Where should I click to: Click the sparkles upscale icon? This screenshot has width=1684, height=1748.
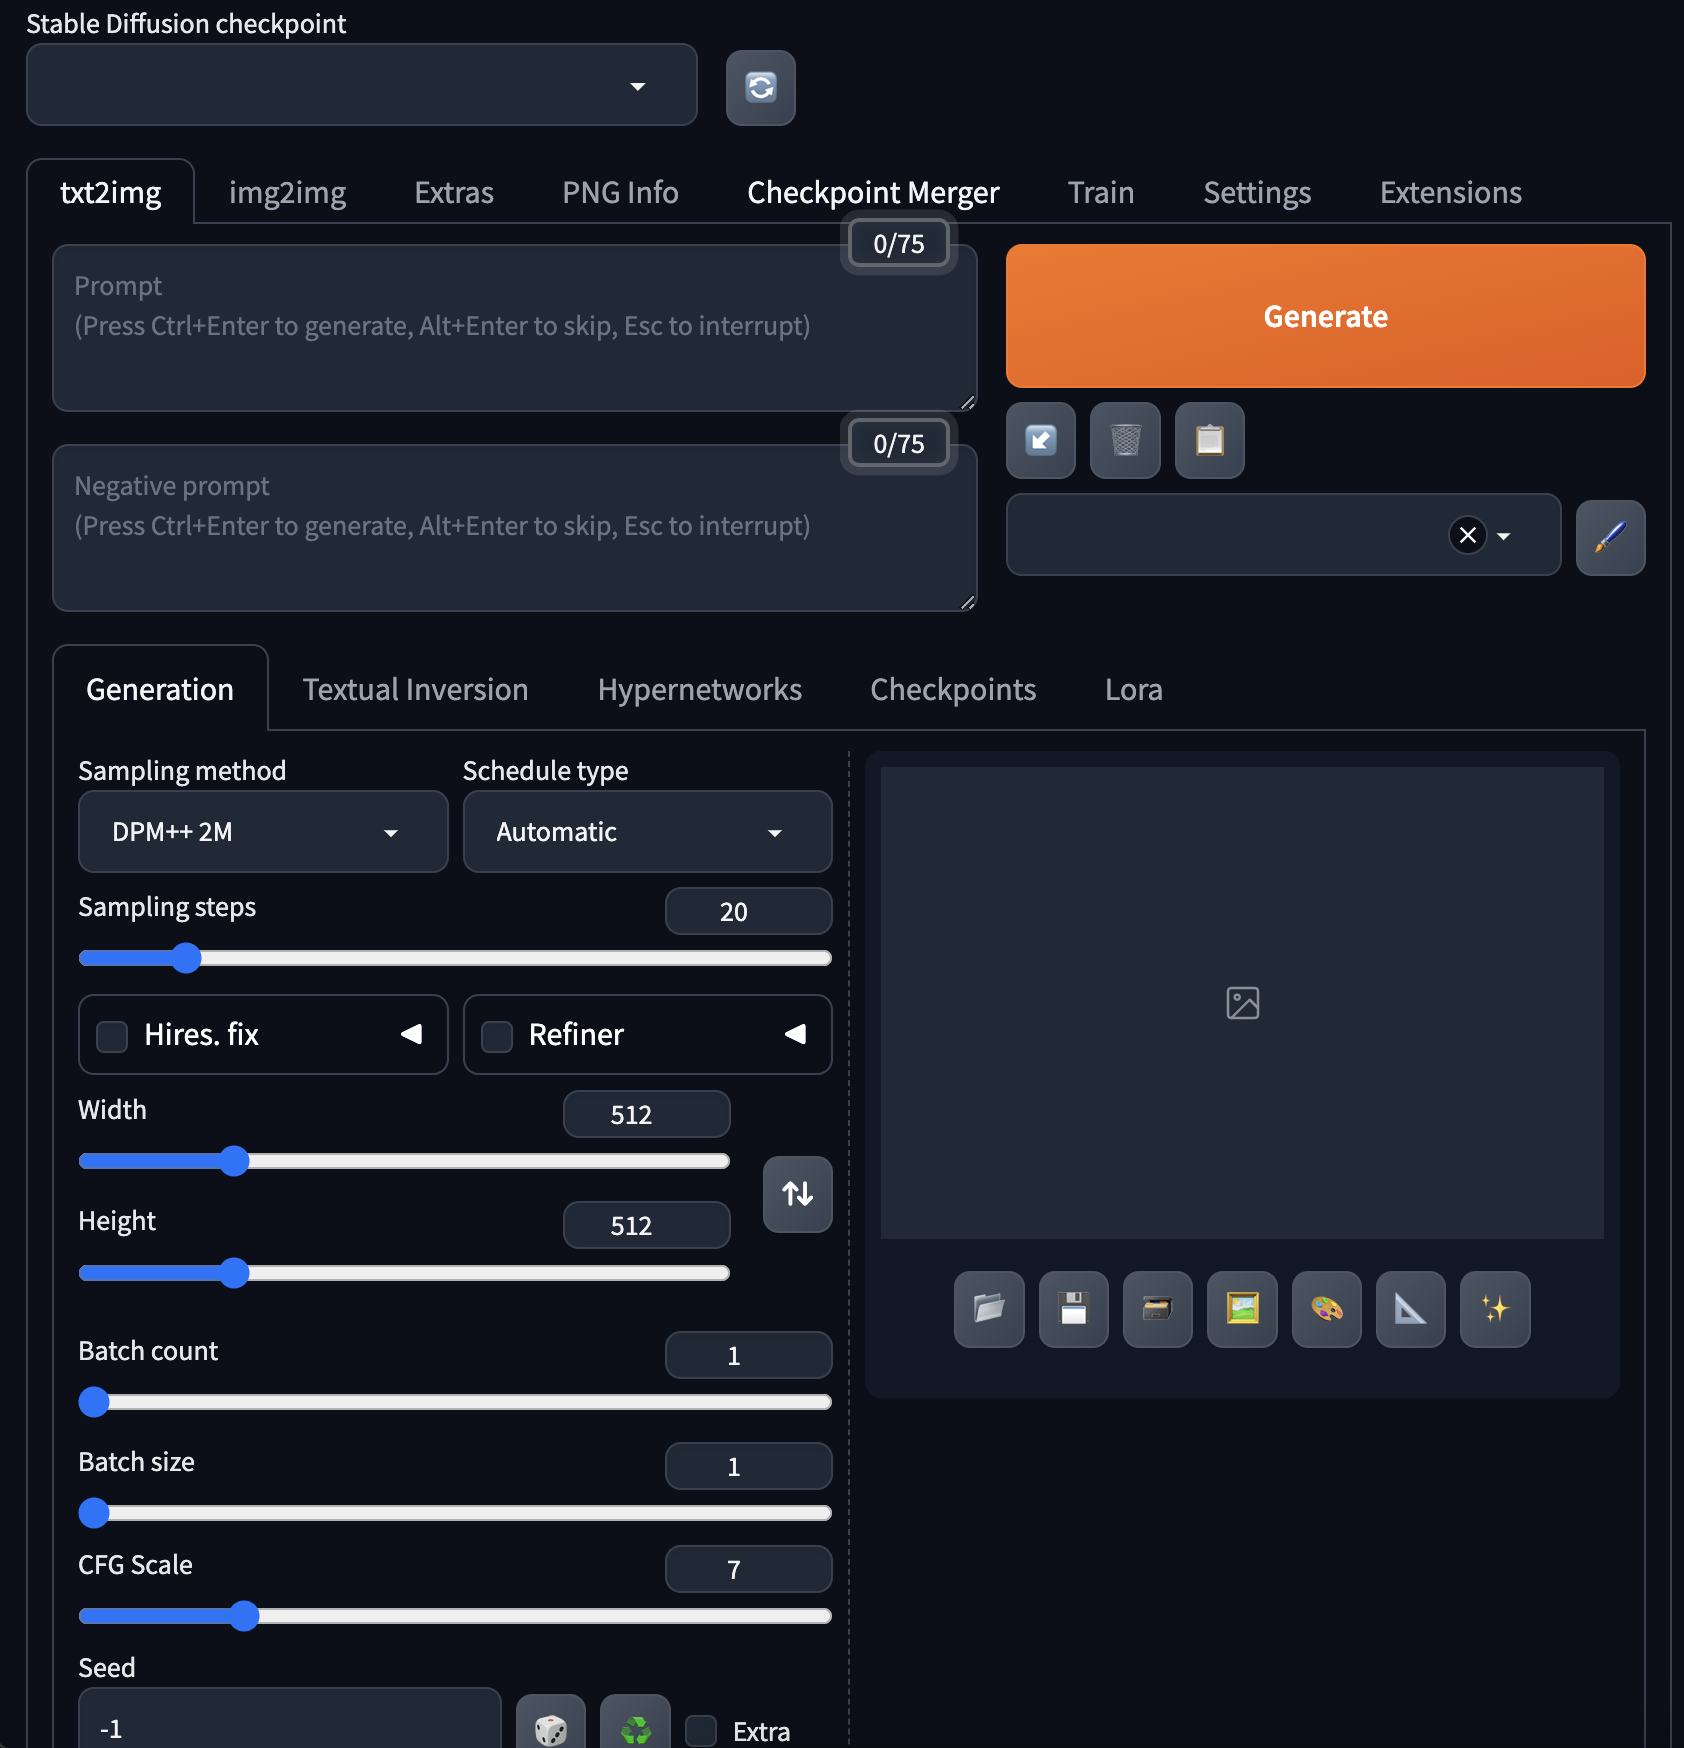1495,1309
